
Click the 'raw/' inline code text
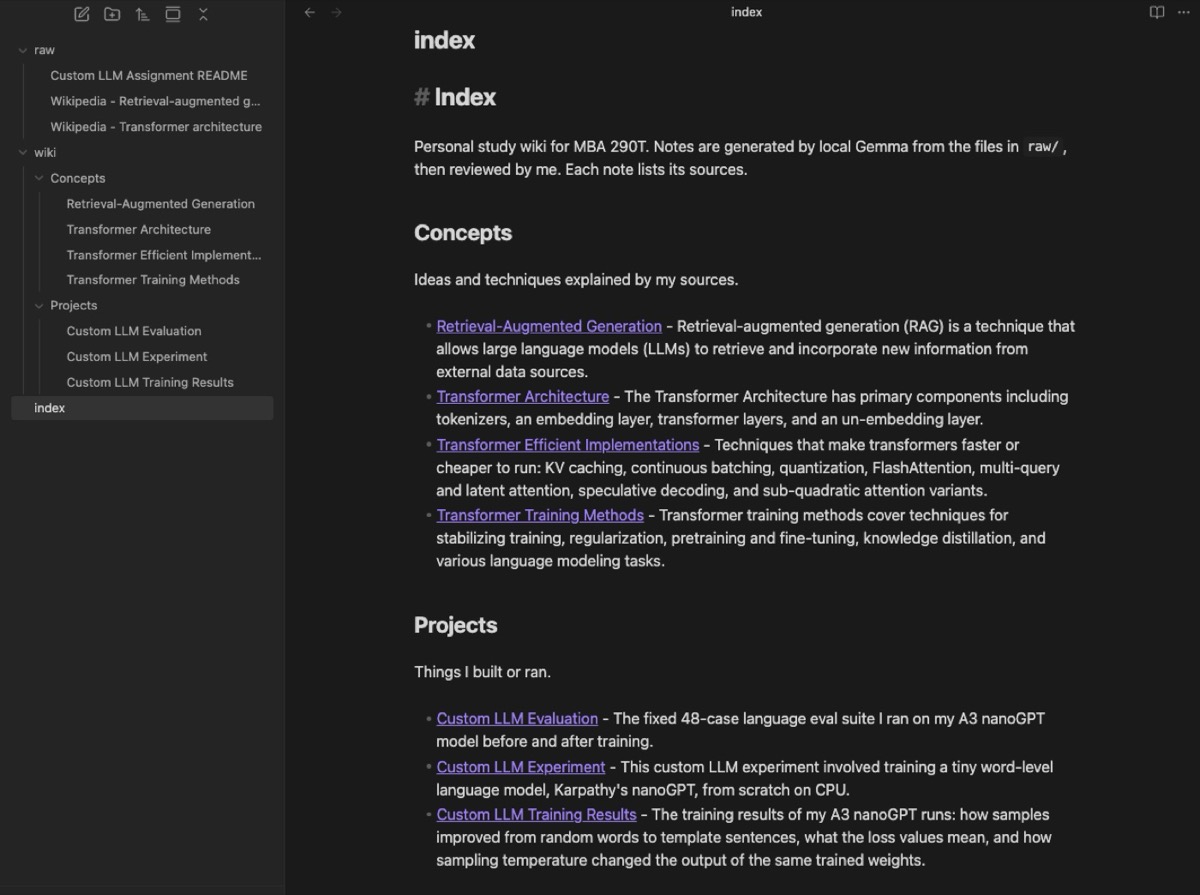[1042, 146]
